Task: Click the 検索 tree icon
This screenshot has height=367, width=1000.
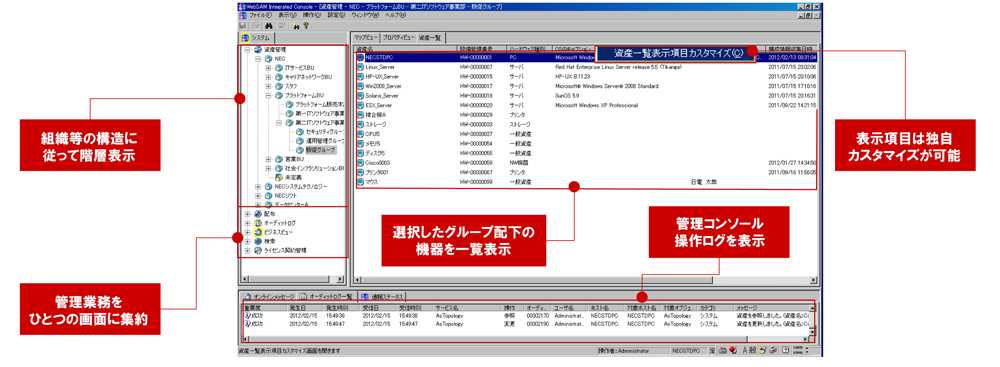Action: tap(258, 241)
